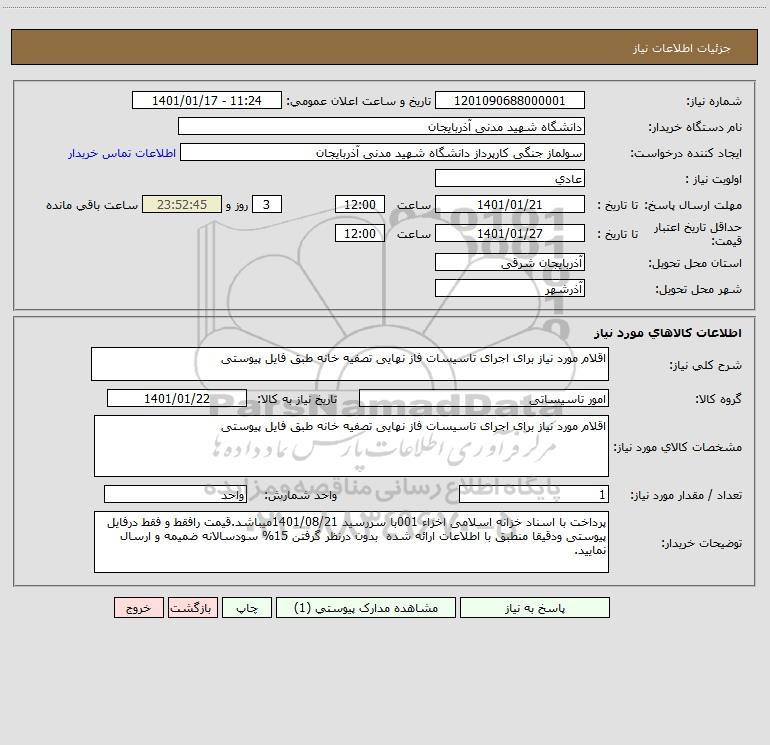Viewport: 770px width, 745px height.
Task: Click the 'توضیحات خریدار:' label
Action: pyautogui.click(x=702, y=543)
